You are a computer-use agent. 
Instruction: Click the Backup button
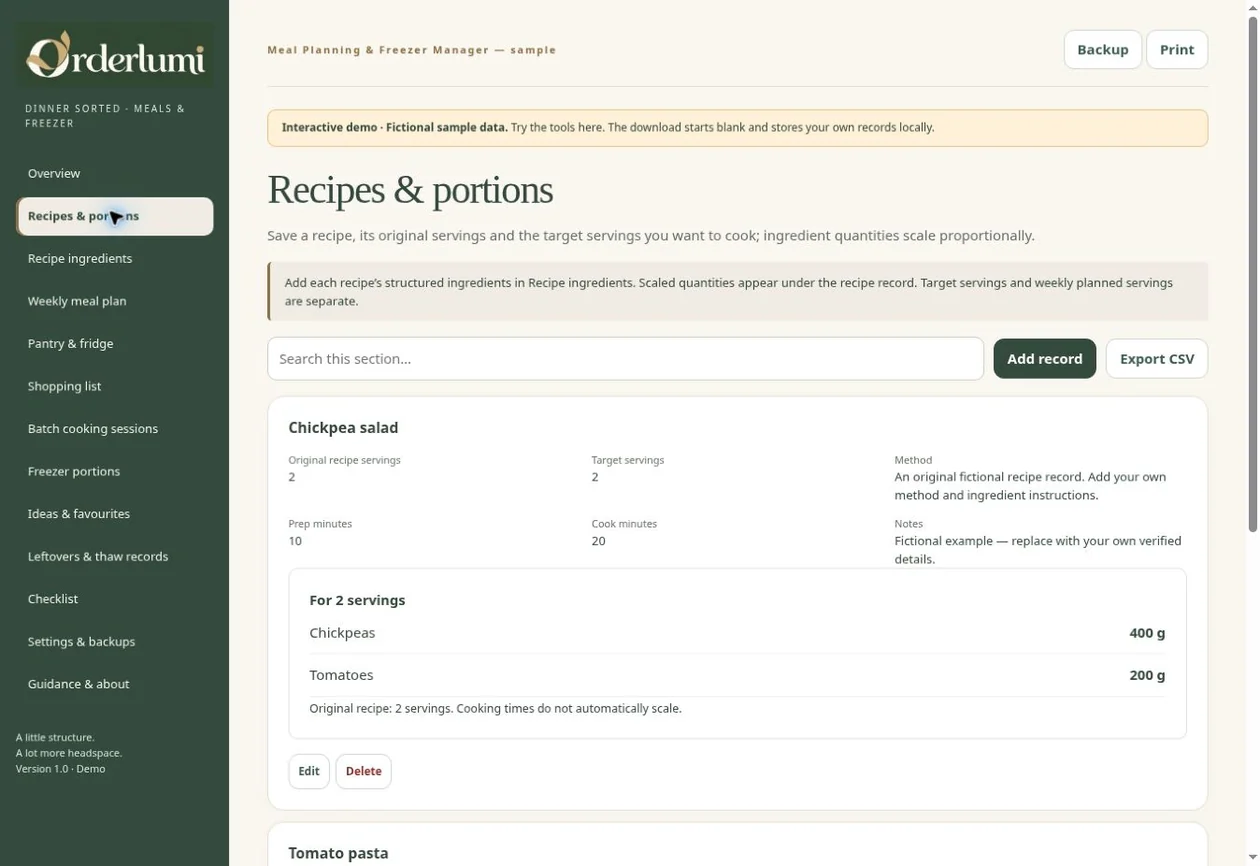[1103, 49]
